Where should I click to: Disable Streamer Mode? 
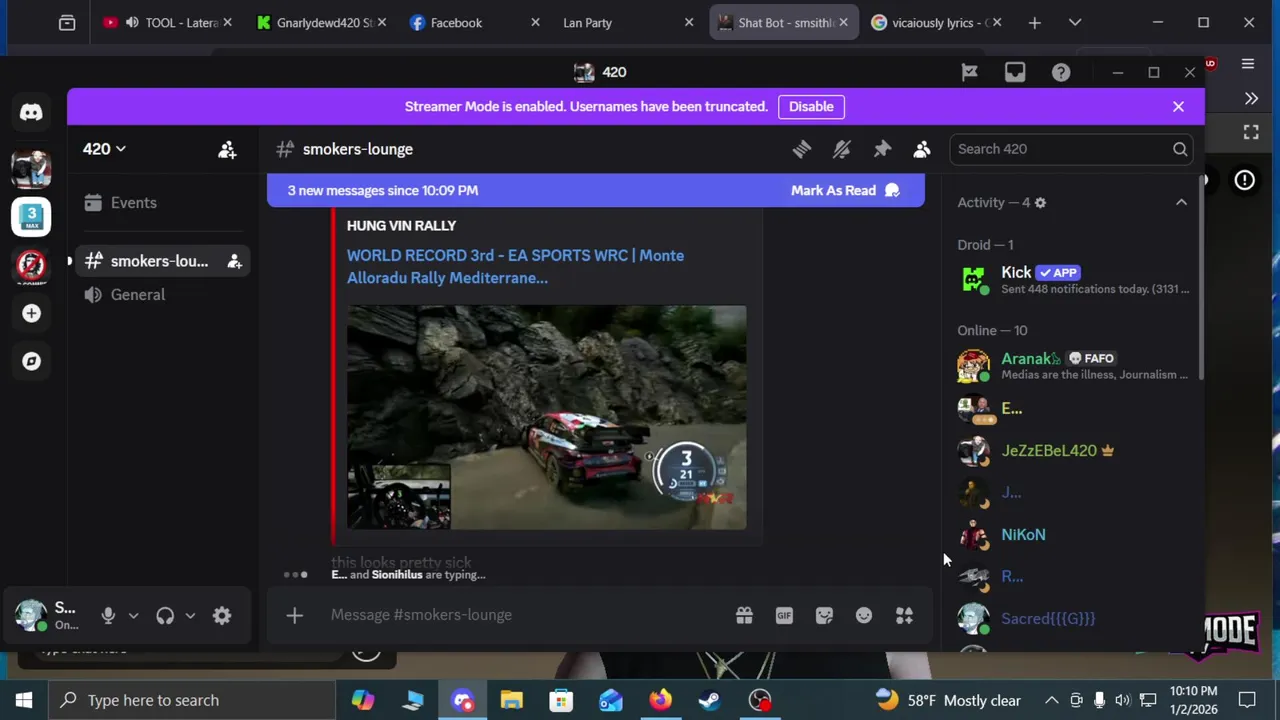coord(811,106)
